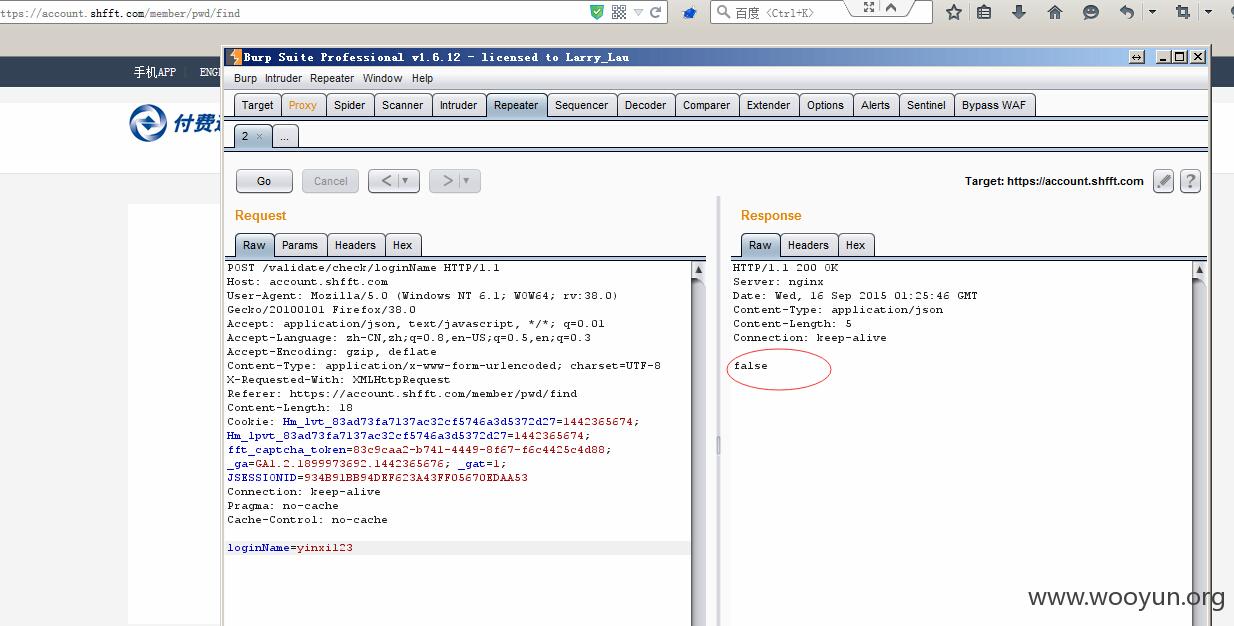Click the Response pane scrollbar up arrow
1234x626 pixels.
(x=1199, y=270)
